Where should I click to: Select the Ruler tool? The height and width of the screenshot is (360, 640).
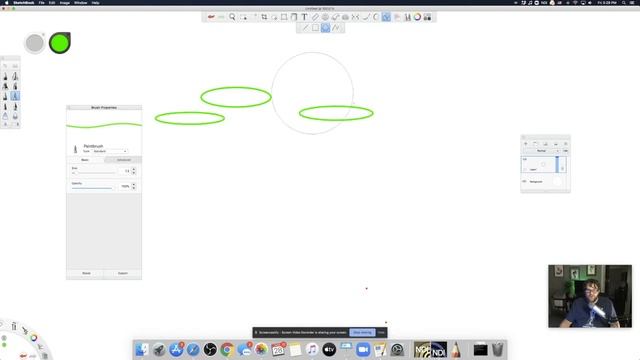315,17
